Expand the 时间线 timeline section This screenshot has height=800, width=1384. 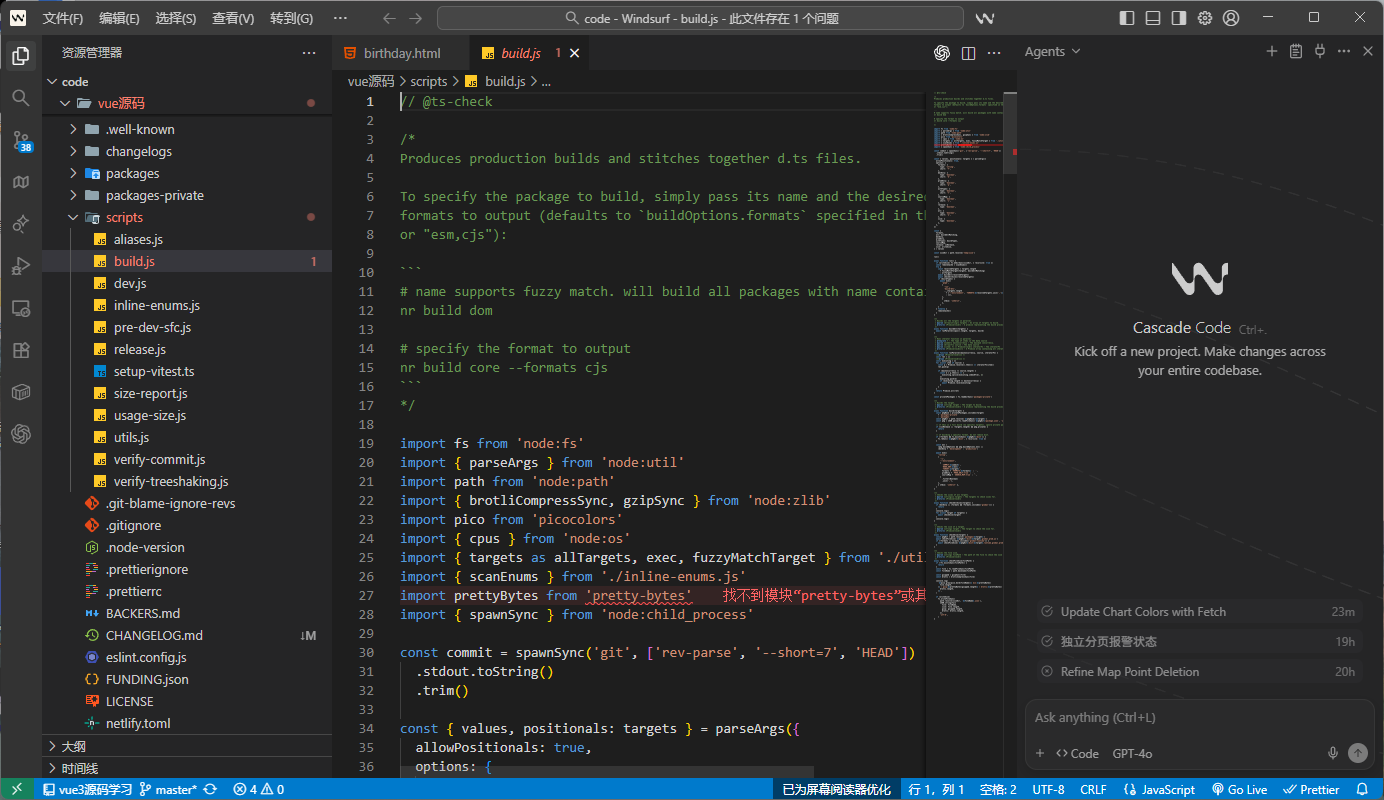(x=187, y=768)
